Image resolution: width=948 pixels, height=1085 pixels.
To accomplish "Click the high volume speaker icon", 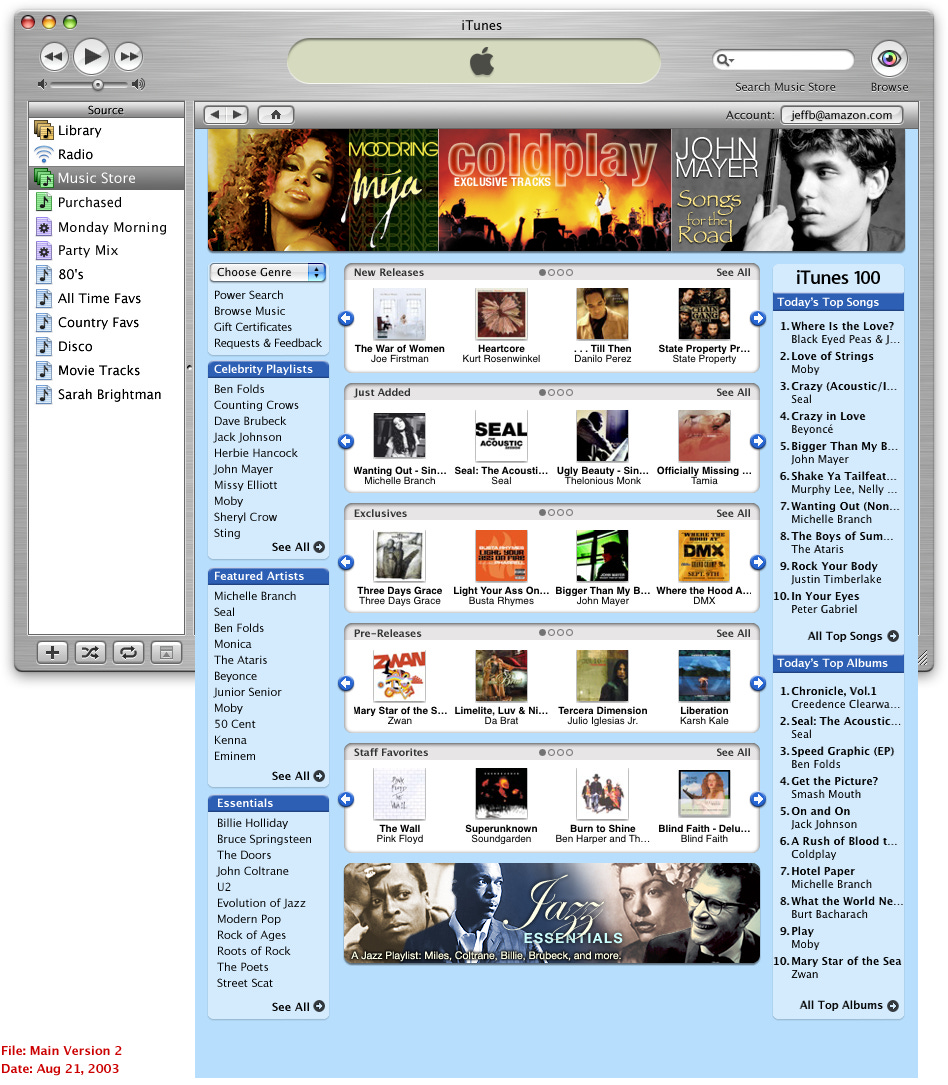I will [x=138, y=84].
